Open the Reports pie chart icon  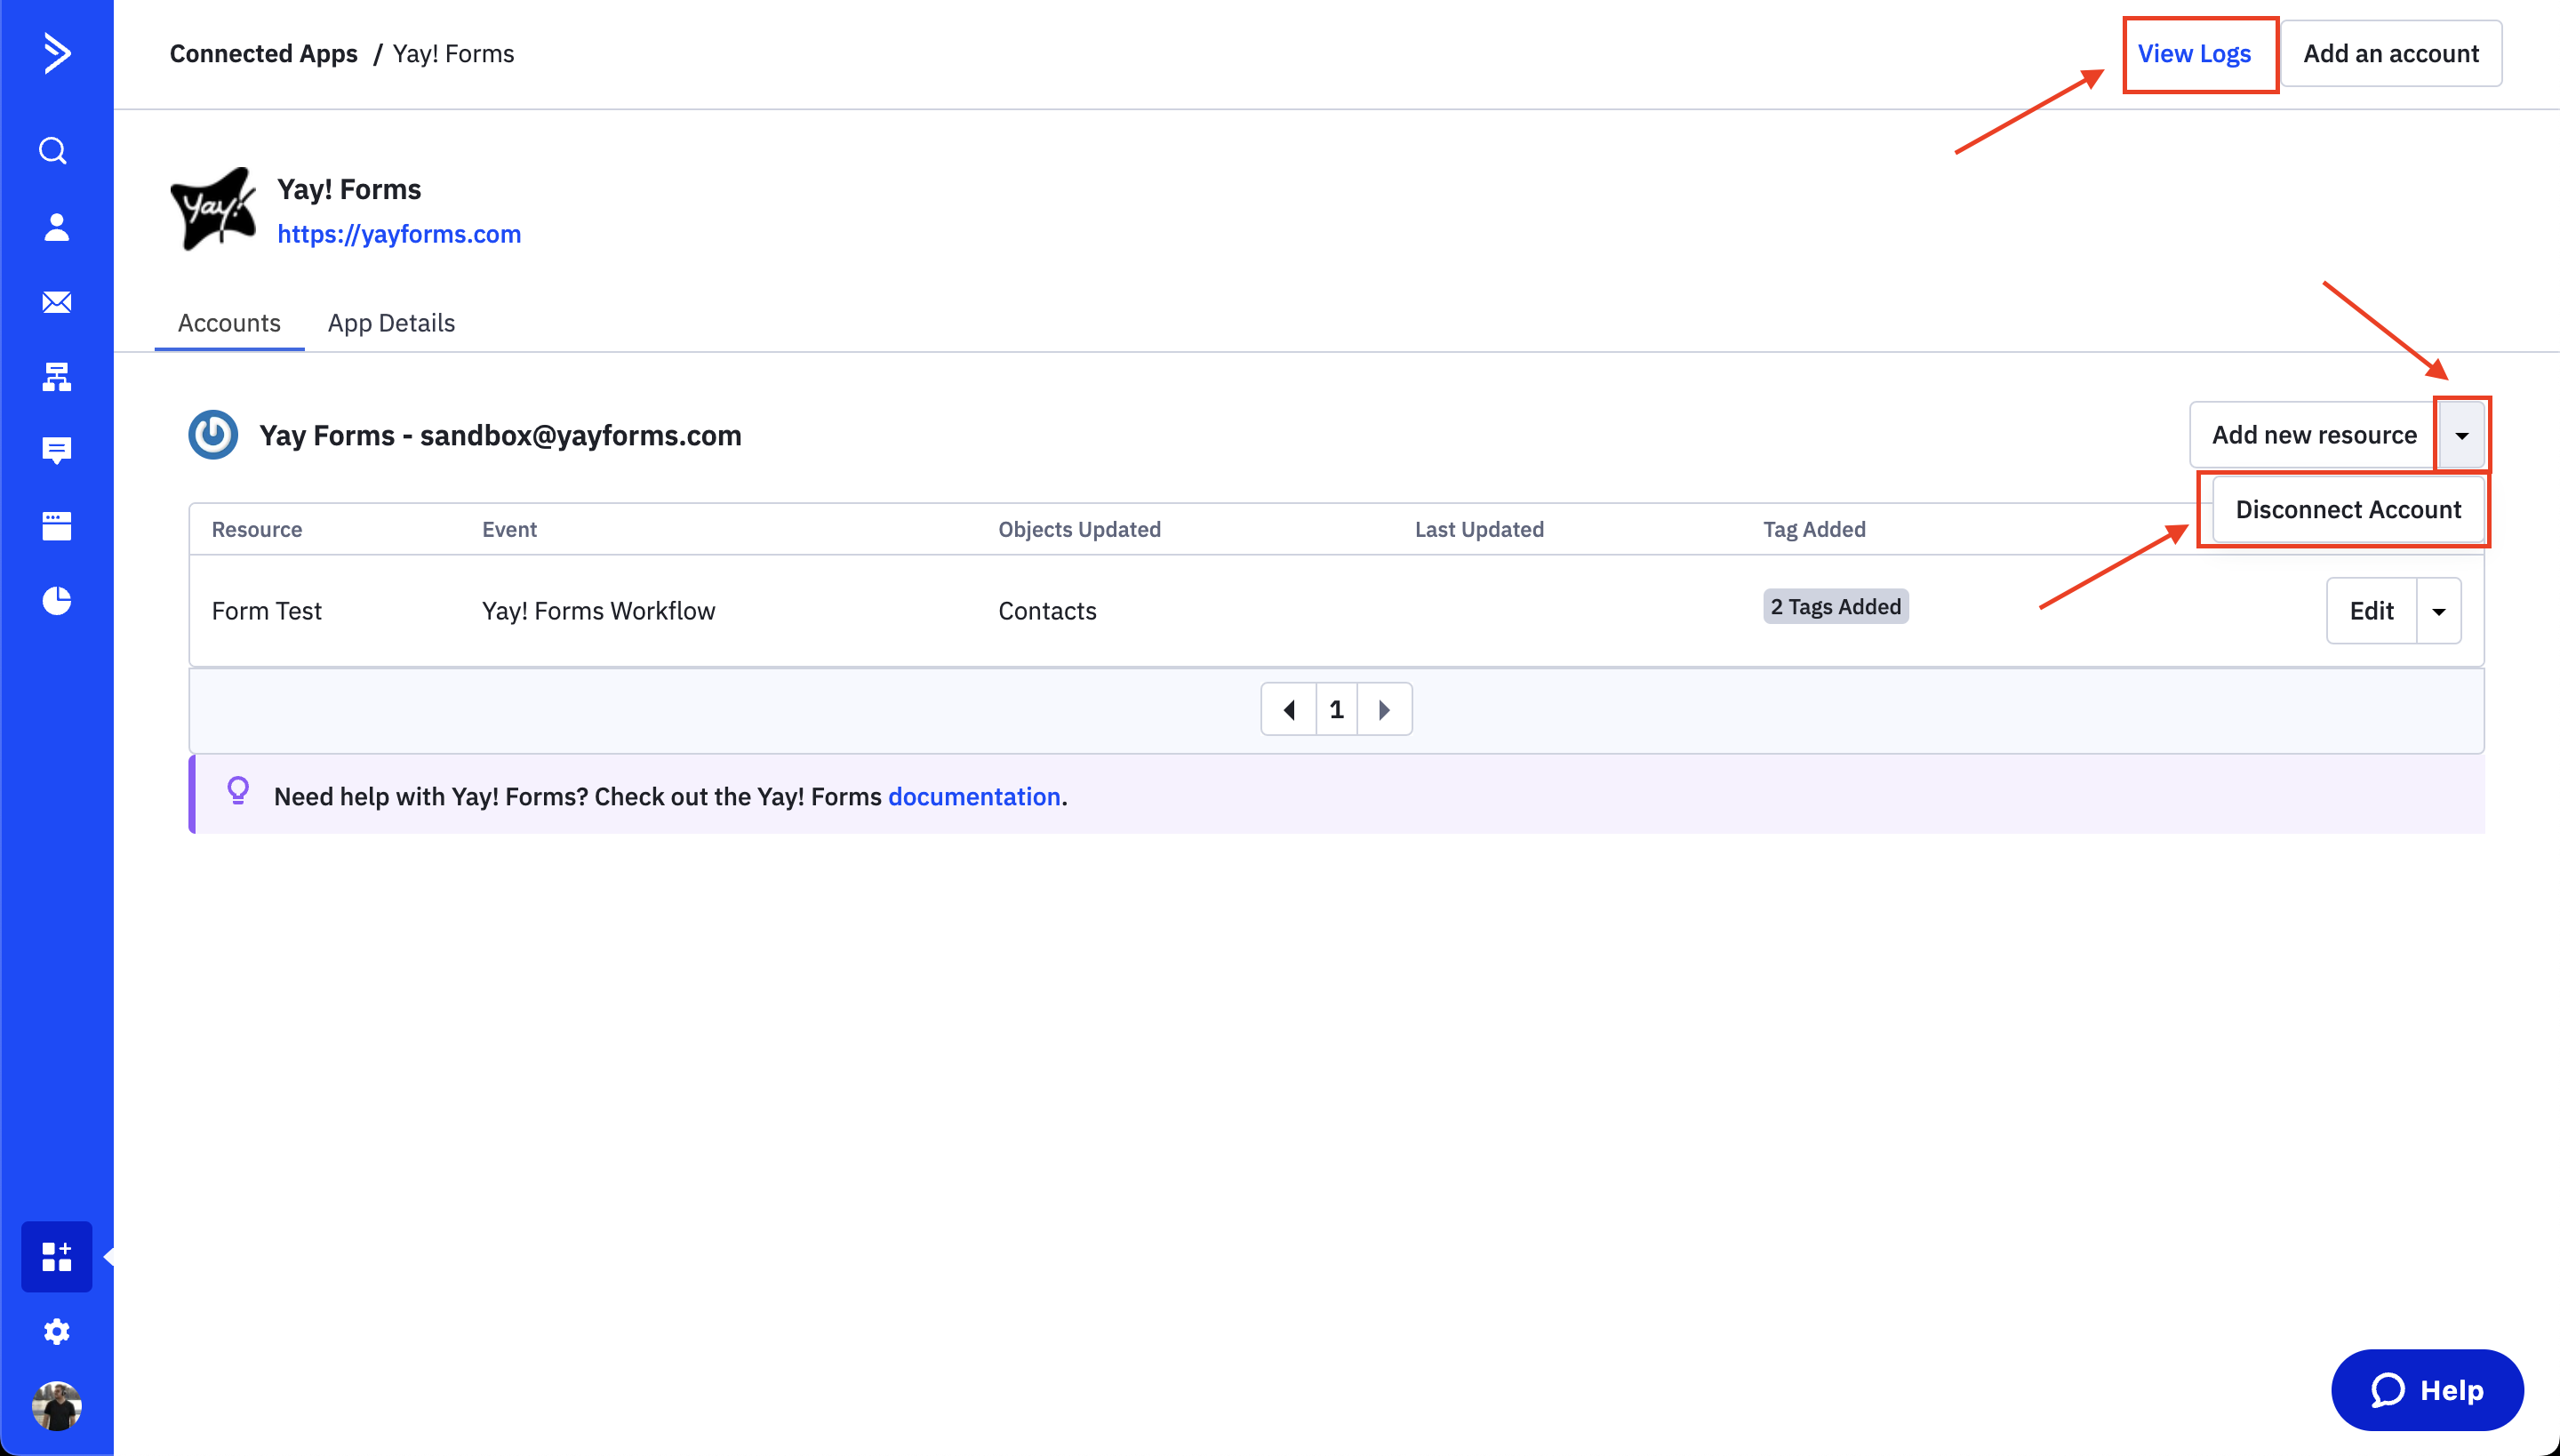pyautogui.click(x=56, y=600)
